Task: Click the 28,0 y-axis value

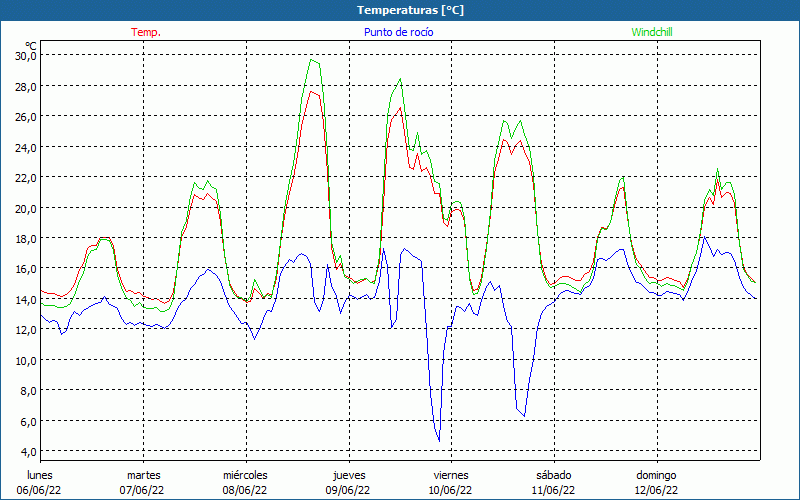Action: point(26,86)
